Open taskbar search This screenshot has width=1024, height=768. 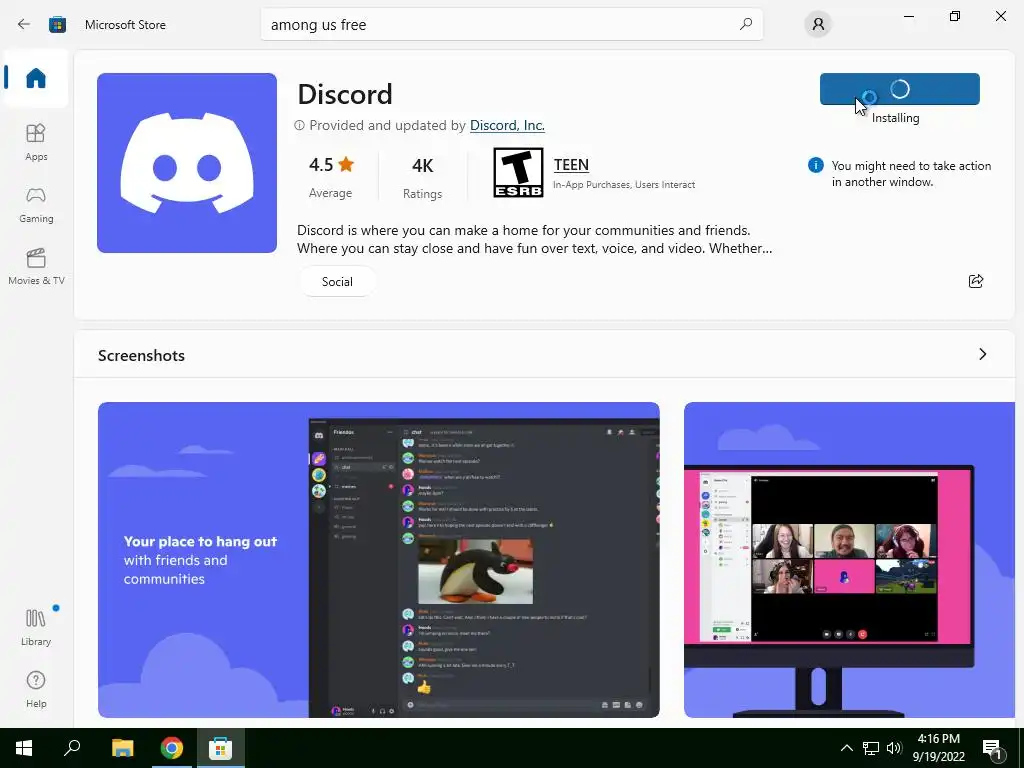[x=72, y=748]
